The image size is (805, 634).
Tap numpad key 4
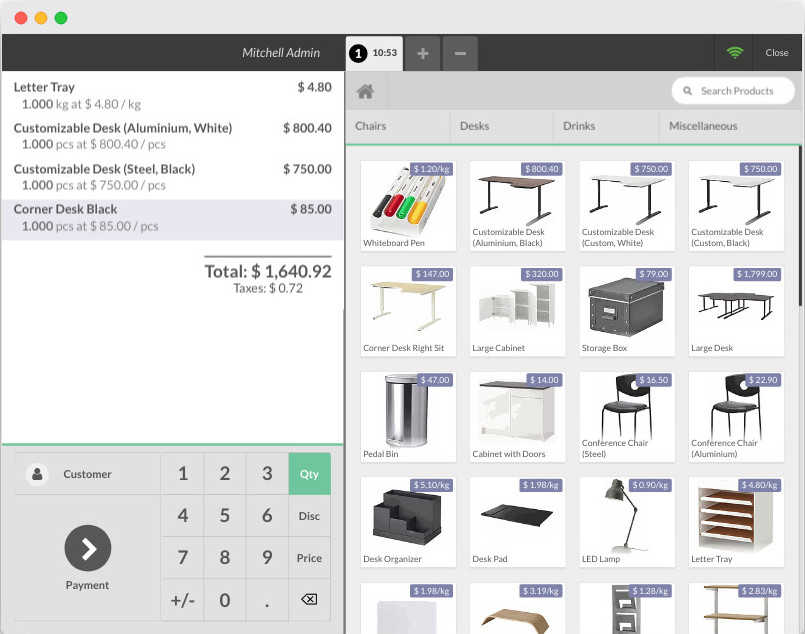tap(183, 516)
